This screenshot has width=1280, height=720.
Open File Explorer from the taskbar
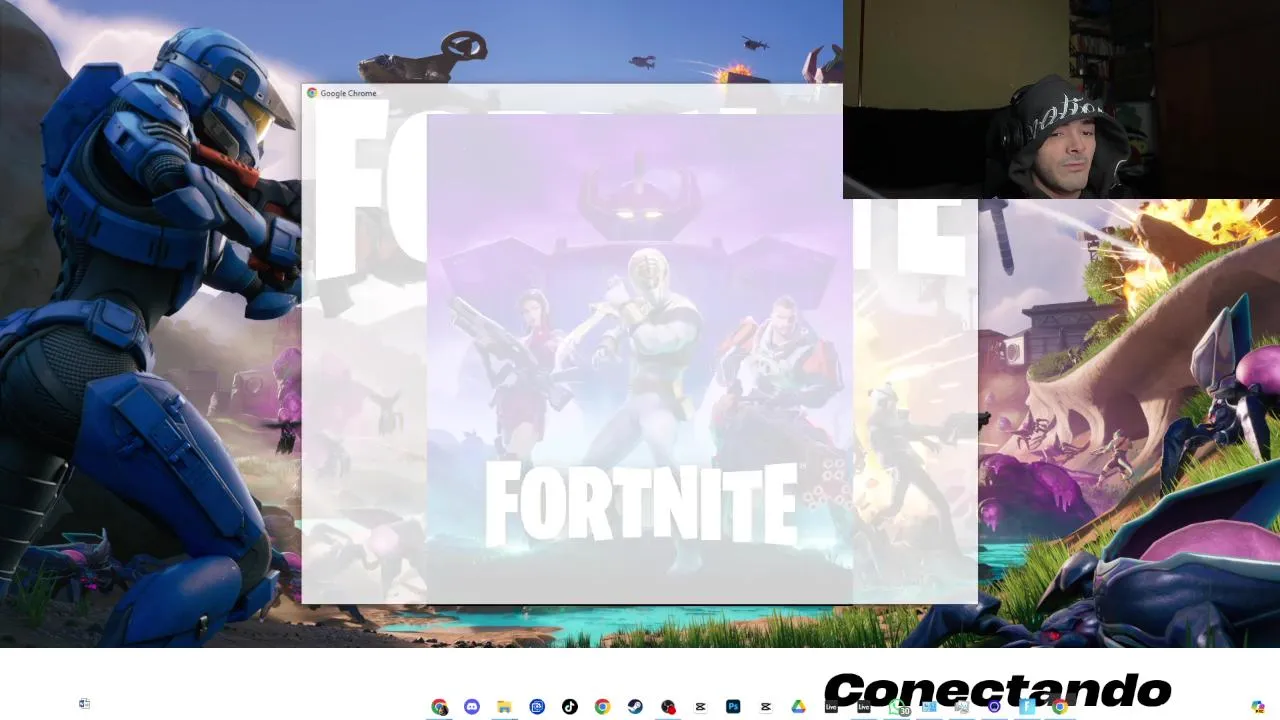pyautogui.click(x=505, y=707)
